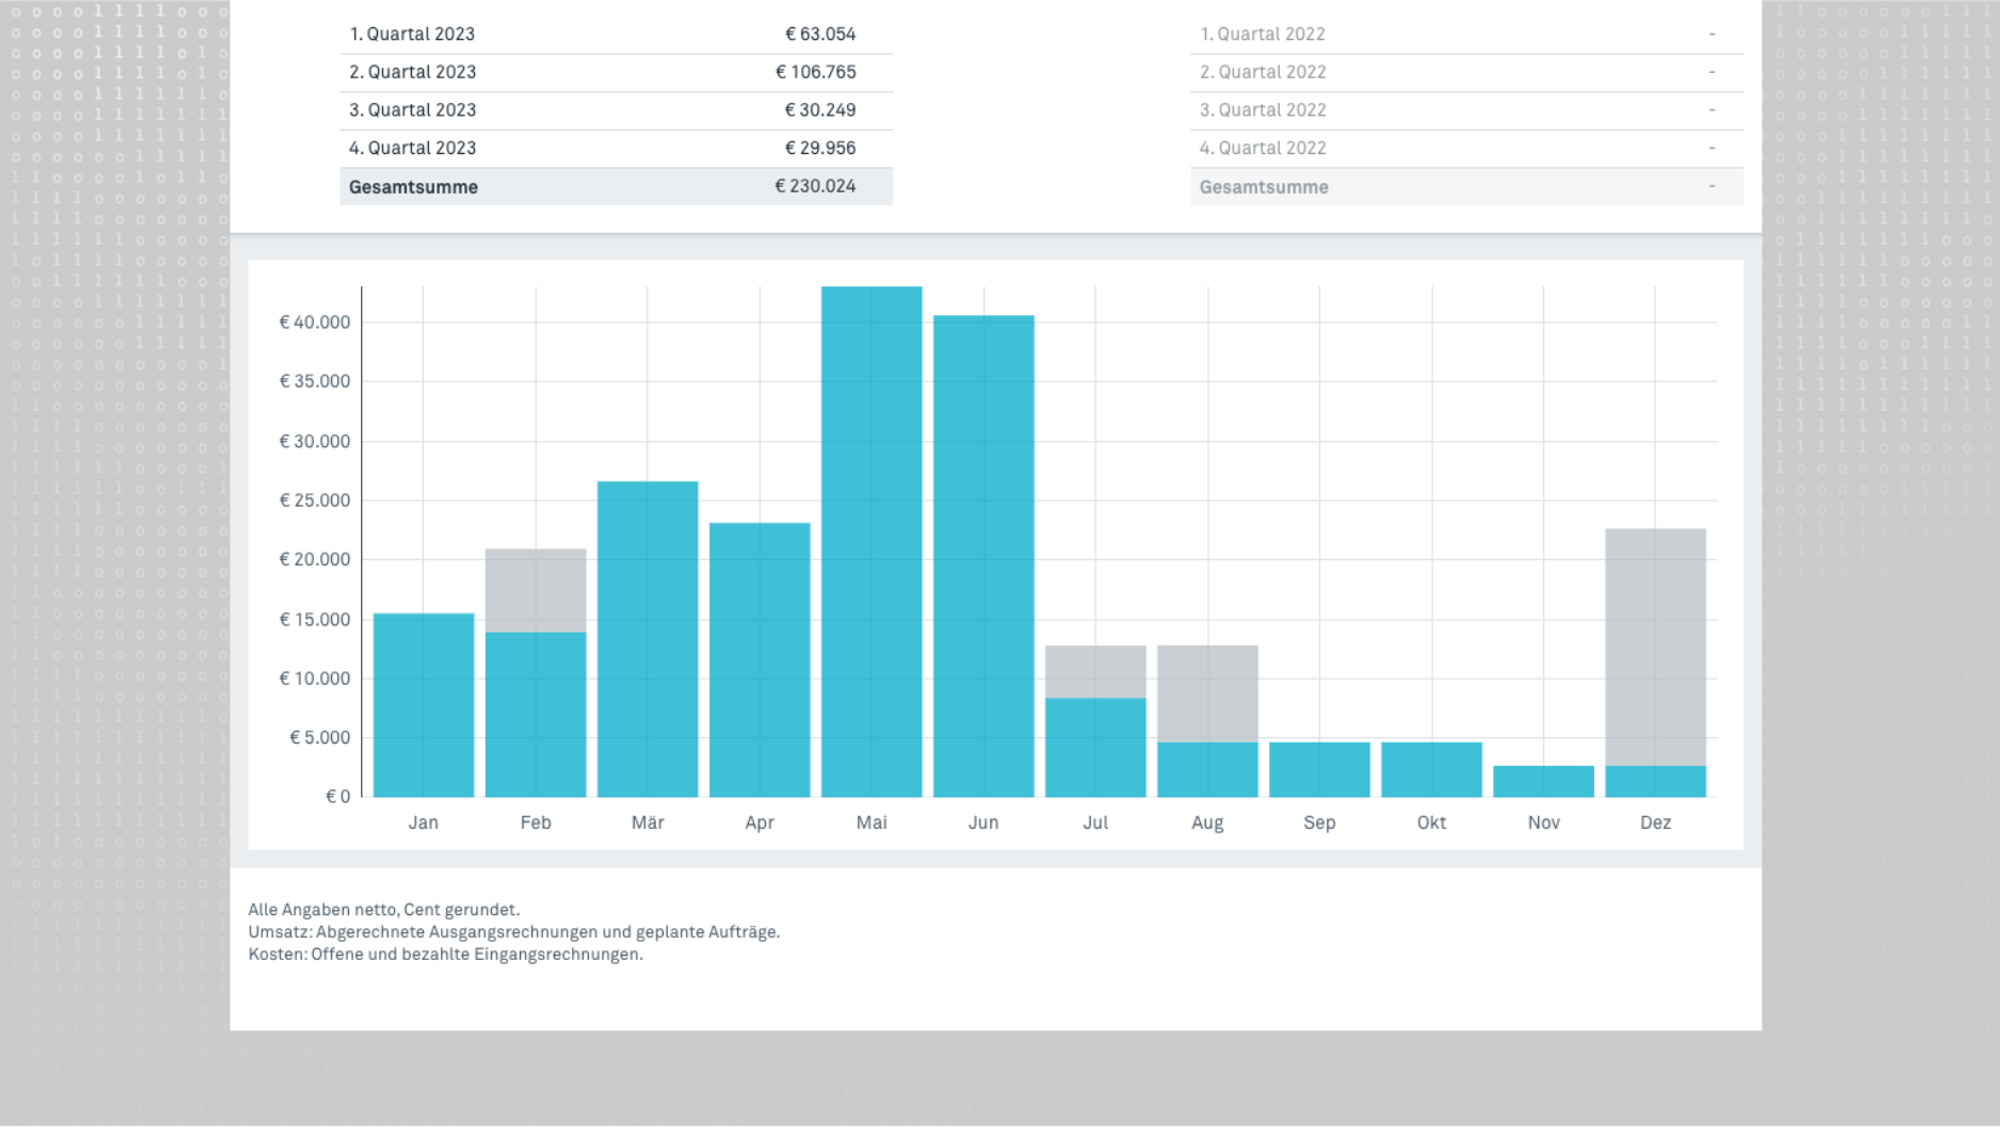Click the value € 30.249

coord(820,110)
